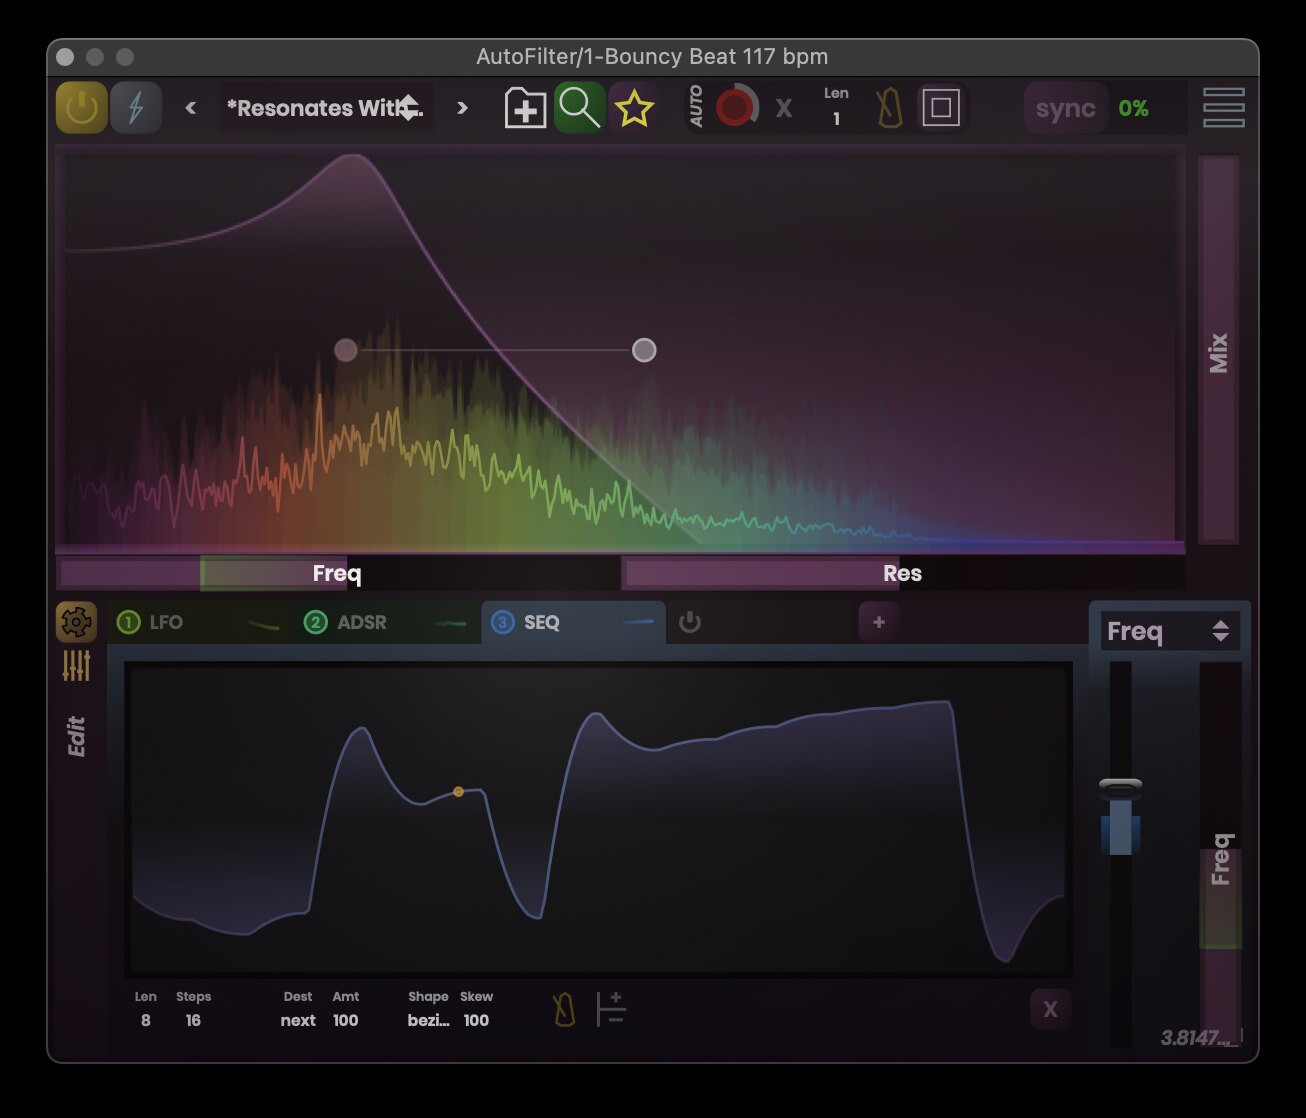Open the modulator settings gear icon
Viewport: 1306px width, 1118px height.
[77, 621]
